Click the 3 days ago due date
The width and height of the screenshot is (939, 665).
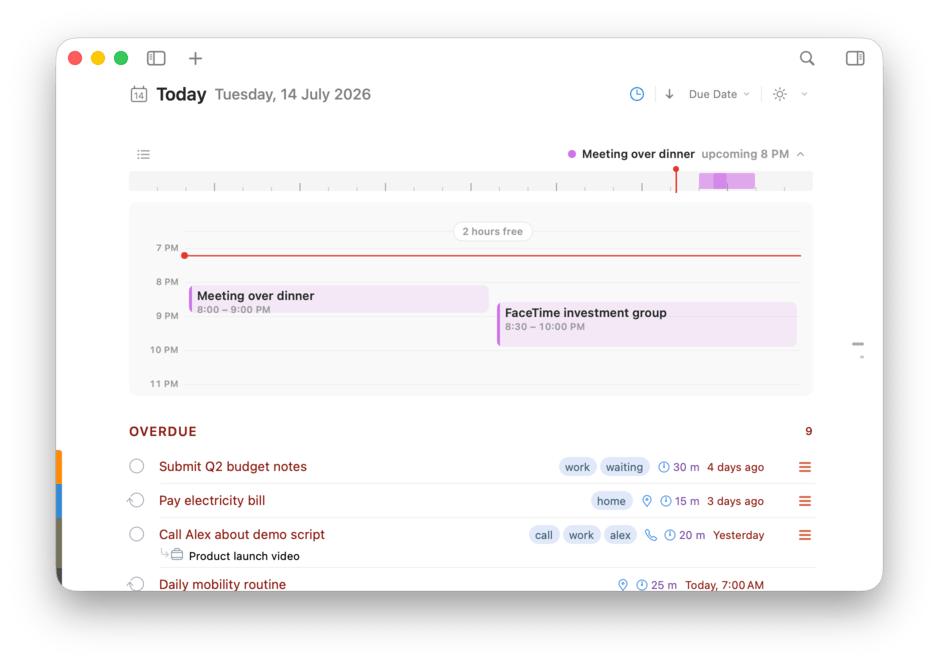(x=735, y=501)
